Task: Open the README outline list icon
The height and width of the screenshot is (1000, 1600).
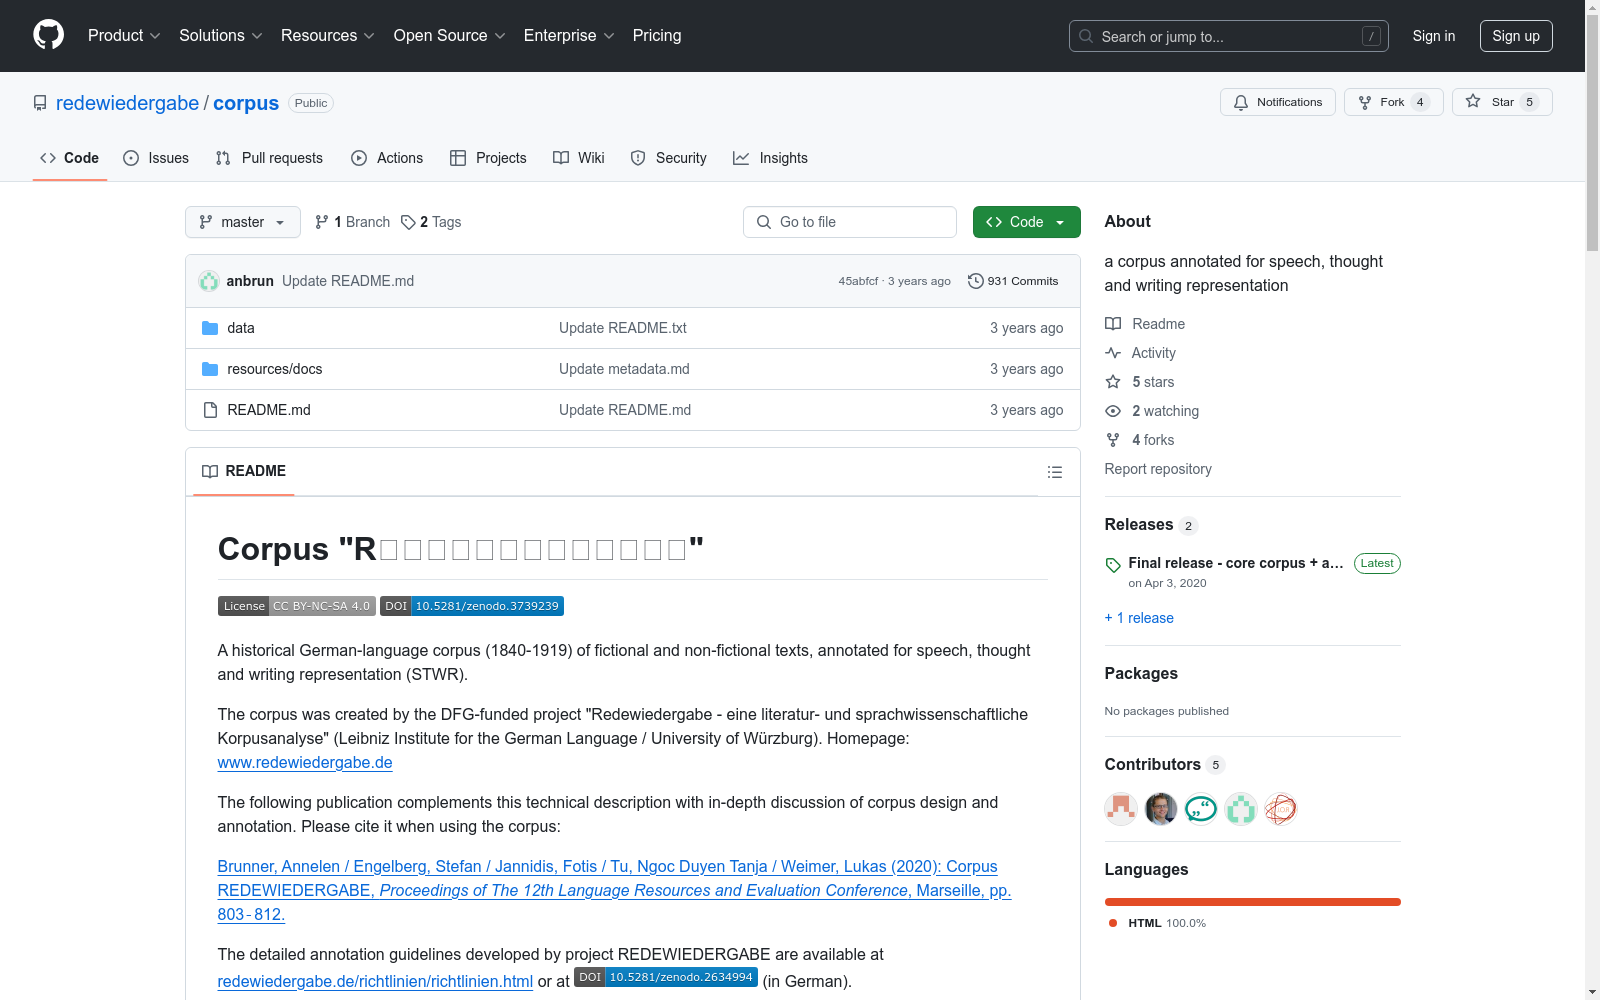Action: (1055, 472)
